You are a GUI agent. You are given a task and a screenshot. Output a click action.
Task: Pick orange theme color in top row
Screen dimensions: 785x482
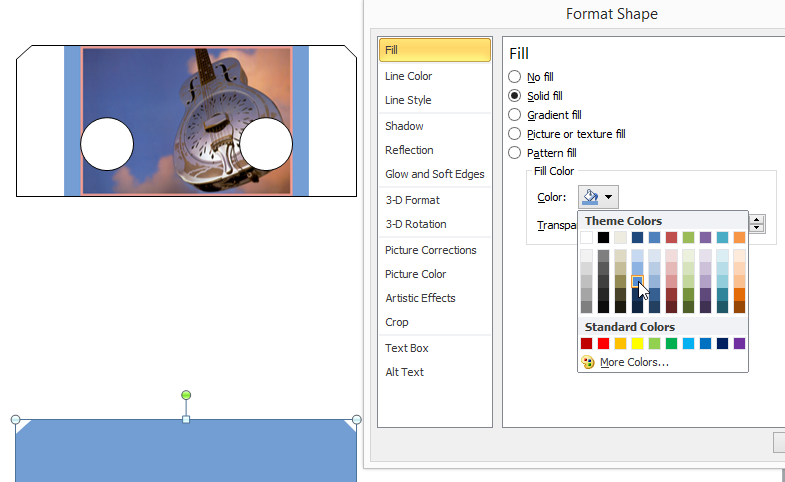[739, 237]
